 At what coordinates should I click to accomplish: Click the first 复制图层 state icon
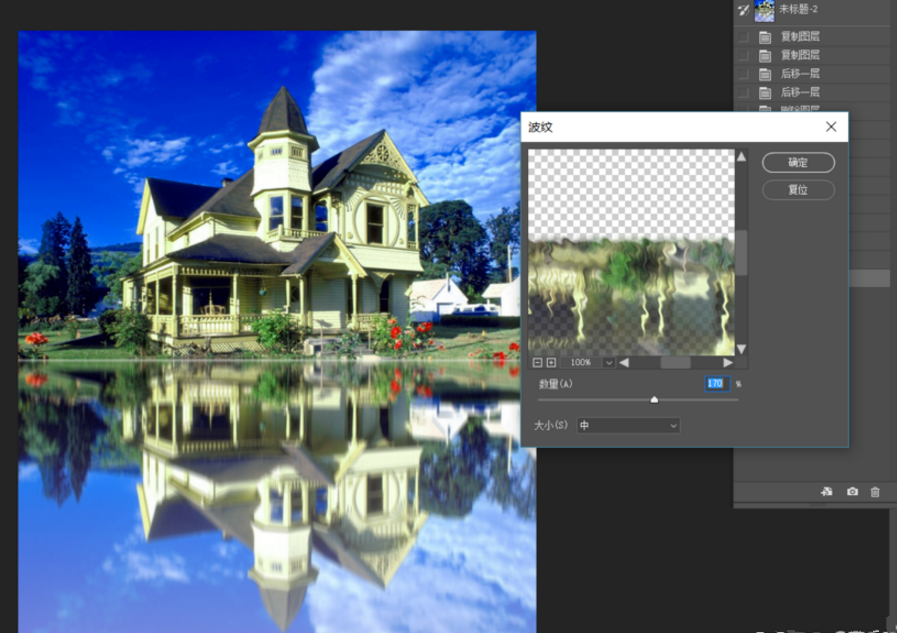coord(765,38)
